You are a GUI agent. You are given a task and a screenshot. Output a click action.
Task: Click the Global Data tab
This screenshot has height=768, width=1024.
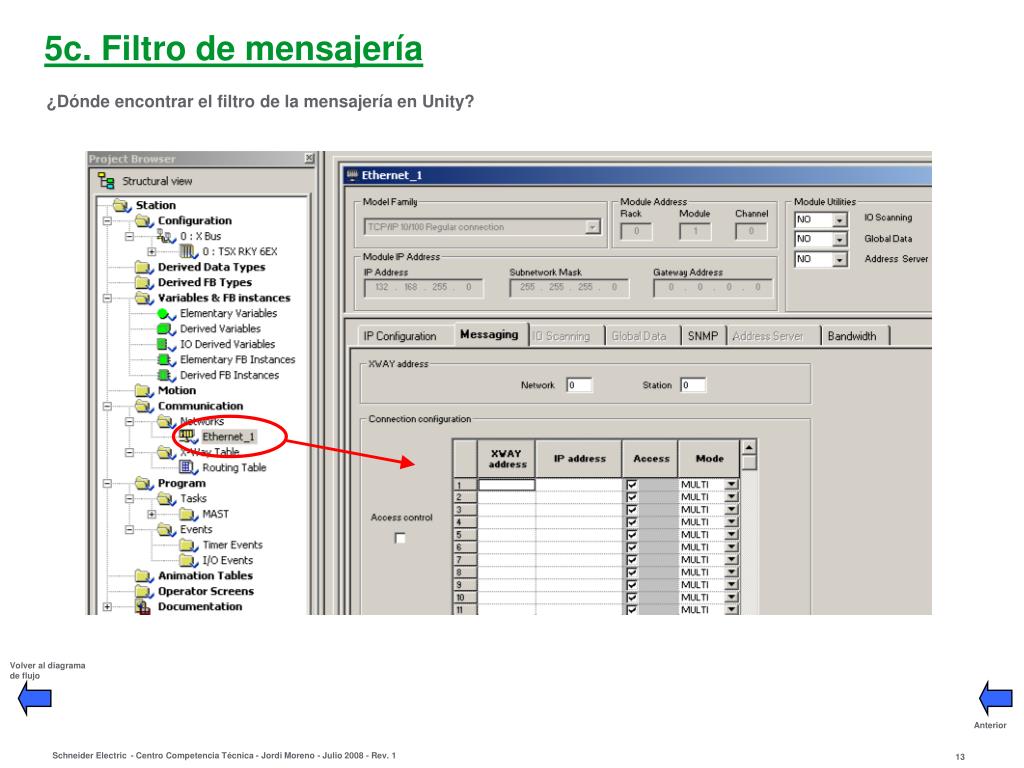click(639, 336)
